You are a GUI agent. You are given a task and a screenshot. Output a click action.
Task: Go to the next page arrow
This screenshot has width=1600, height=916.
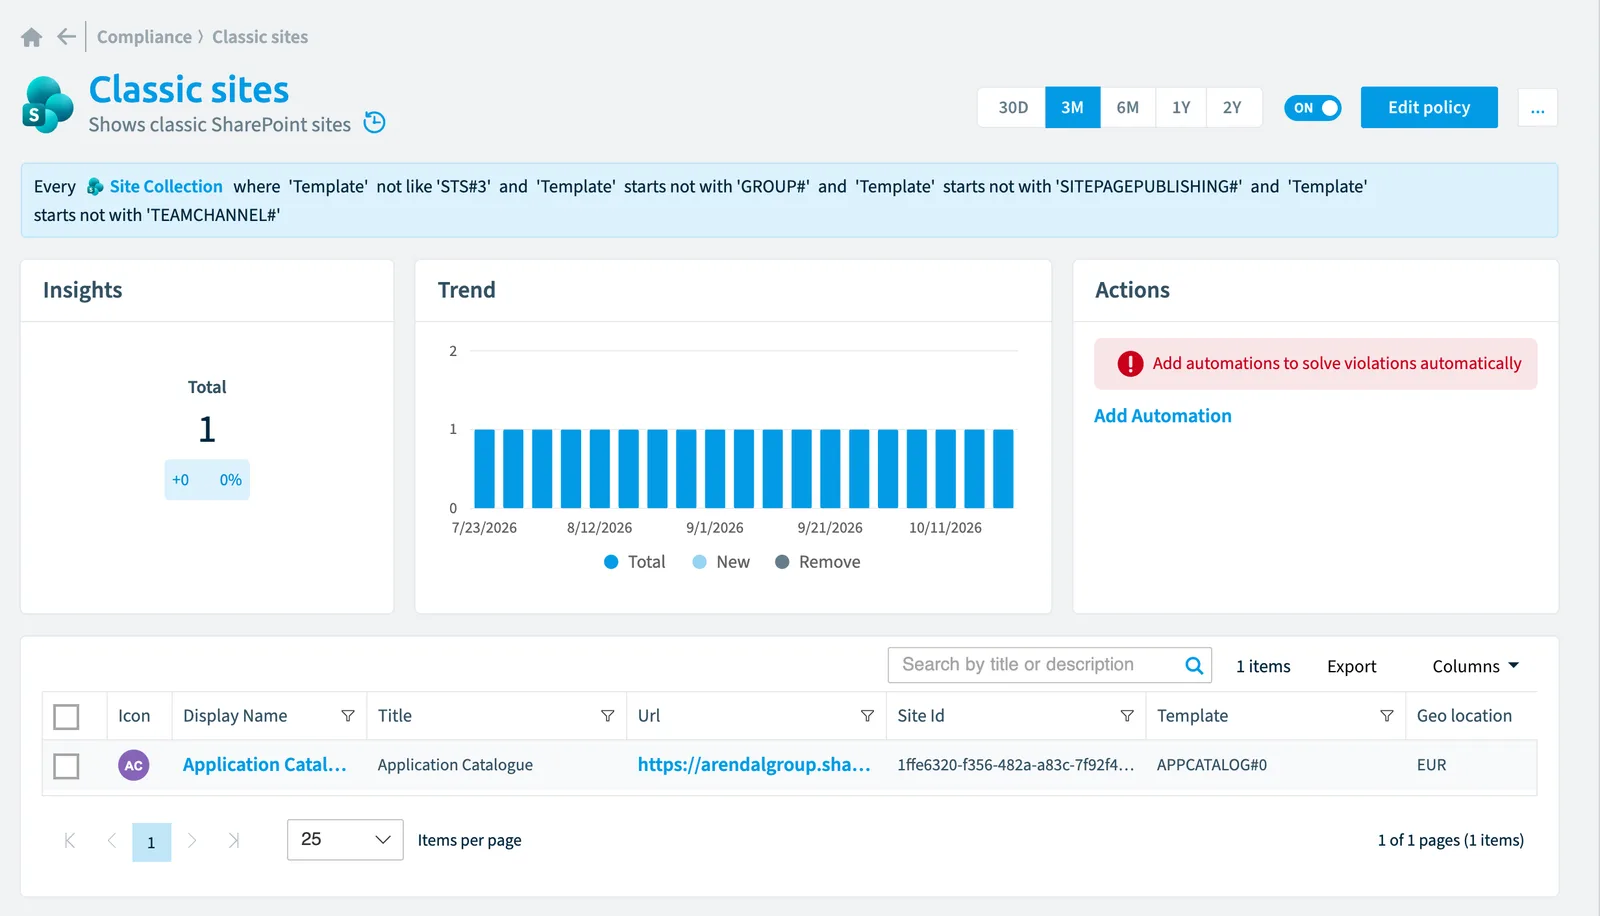pos(192,841)
